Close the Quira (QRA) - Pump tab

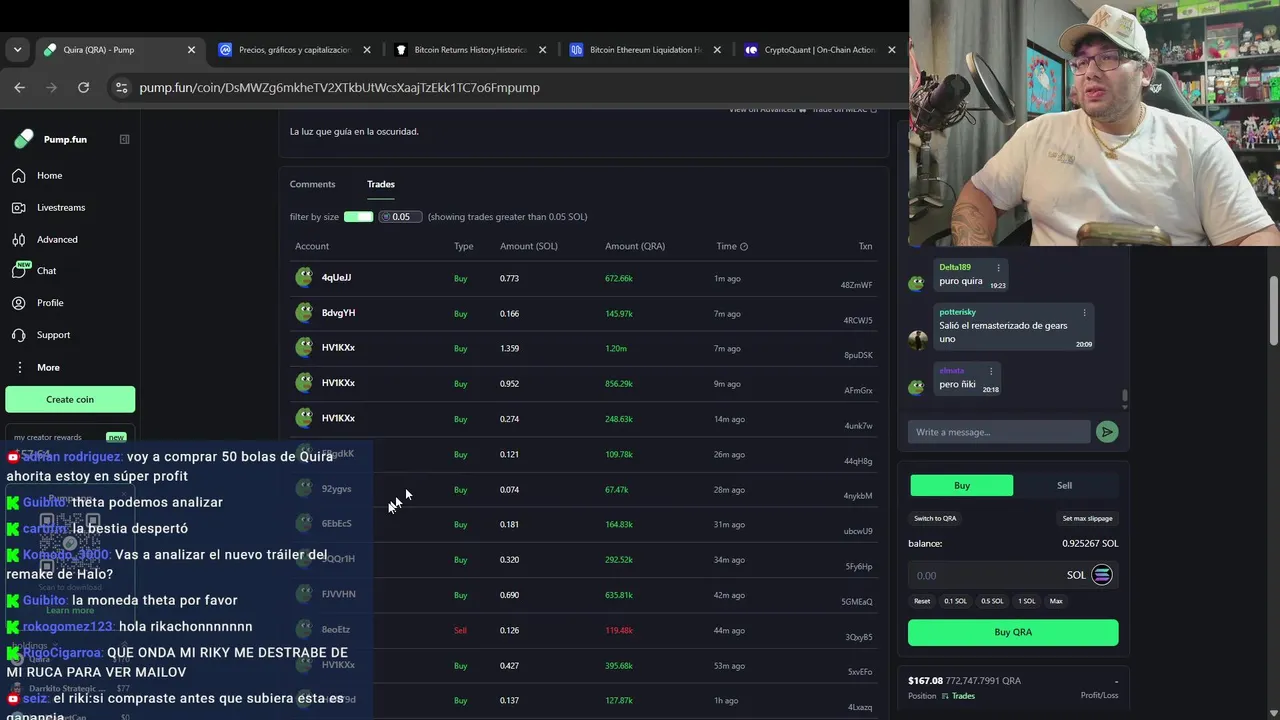191,50
